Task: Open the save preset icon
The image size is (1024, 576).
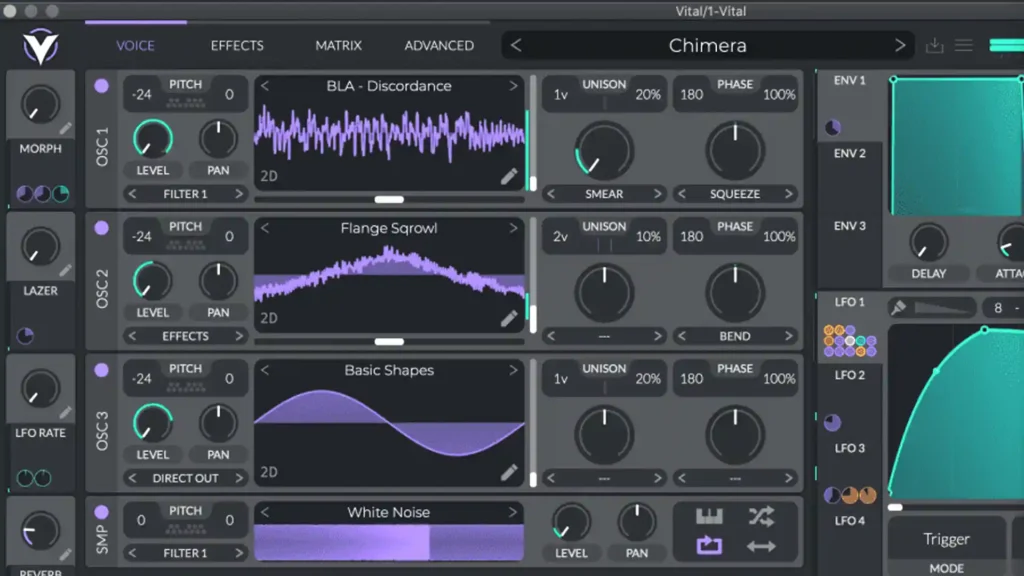Action: [x=935, y=46]
